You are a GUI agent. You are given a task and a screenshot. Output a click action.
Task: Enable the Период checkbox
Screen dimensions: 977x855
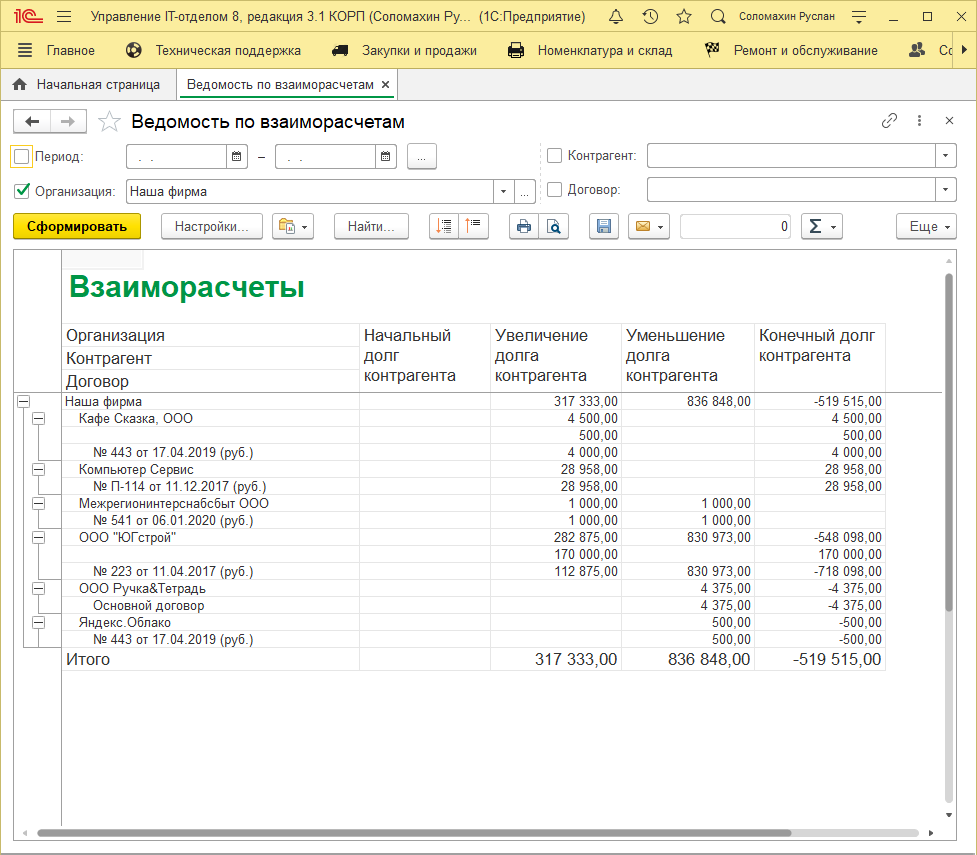coord(22,156)
